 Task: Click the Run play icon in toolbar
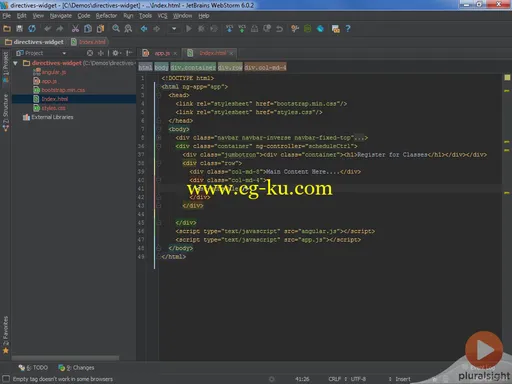click(189, 29)
